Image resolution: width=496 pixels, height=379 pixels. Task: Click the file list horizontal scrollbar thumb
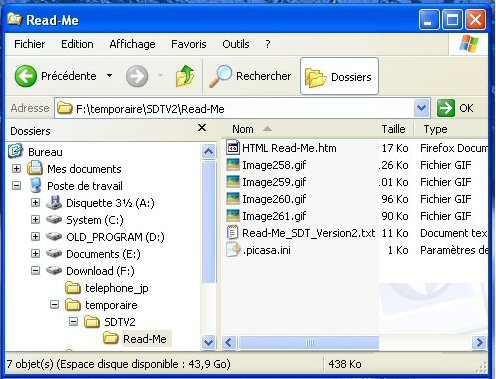pos(309,342)
